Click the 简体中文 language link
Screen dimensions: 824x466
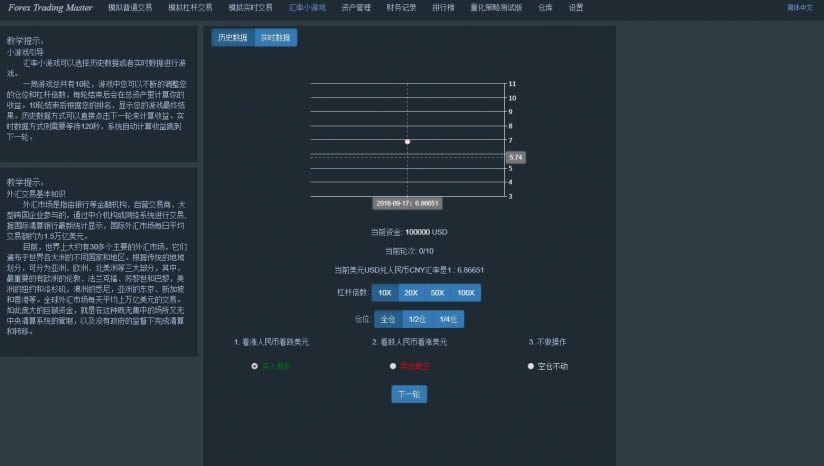tap(800, 7)
